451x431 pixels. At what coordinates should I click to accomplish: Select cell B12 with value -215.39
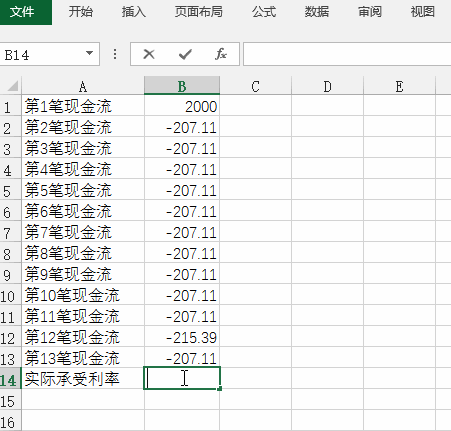tap(182, 337)
